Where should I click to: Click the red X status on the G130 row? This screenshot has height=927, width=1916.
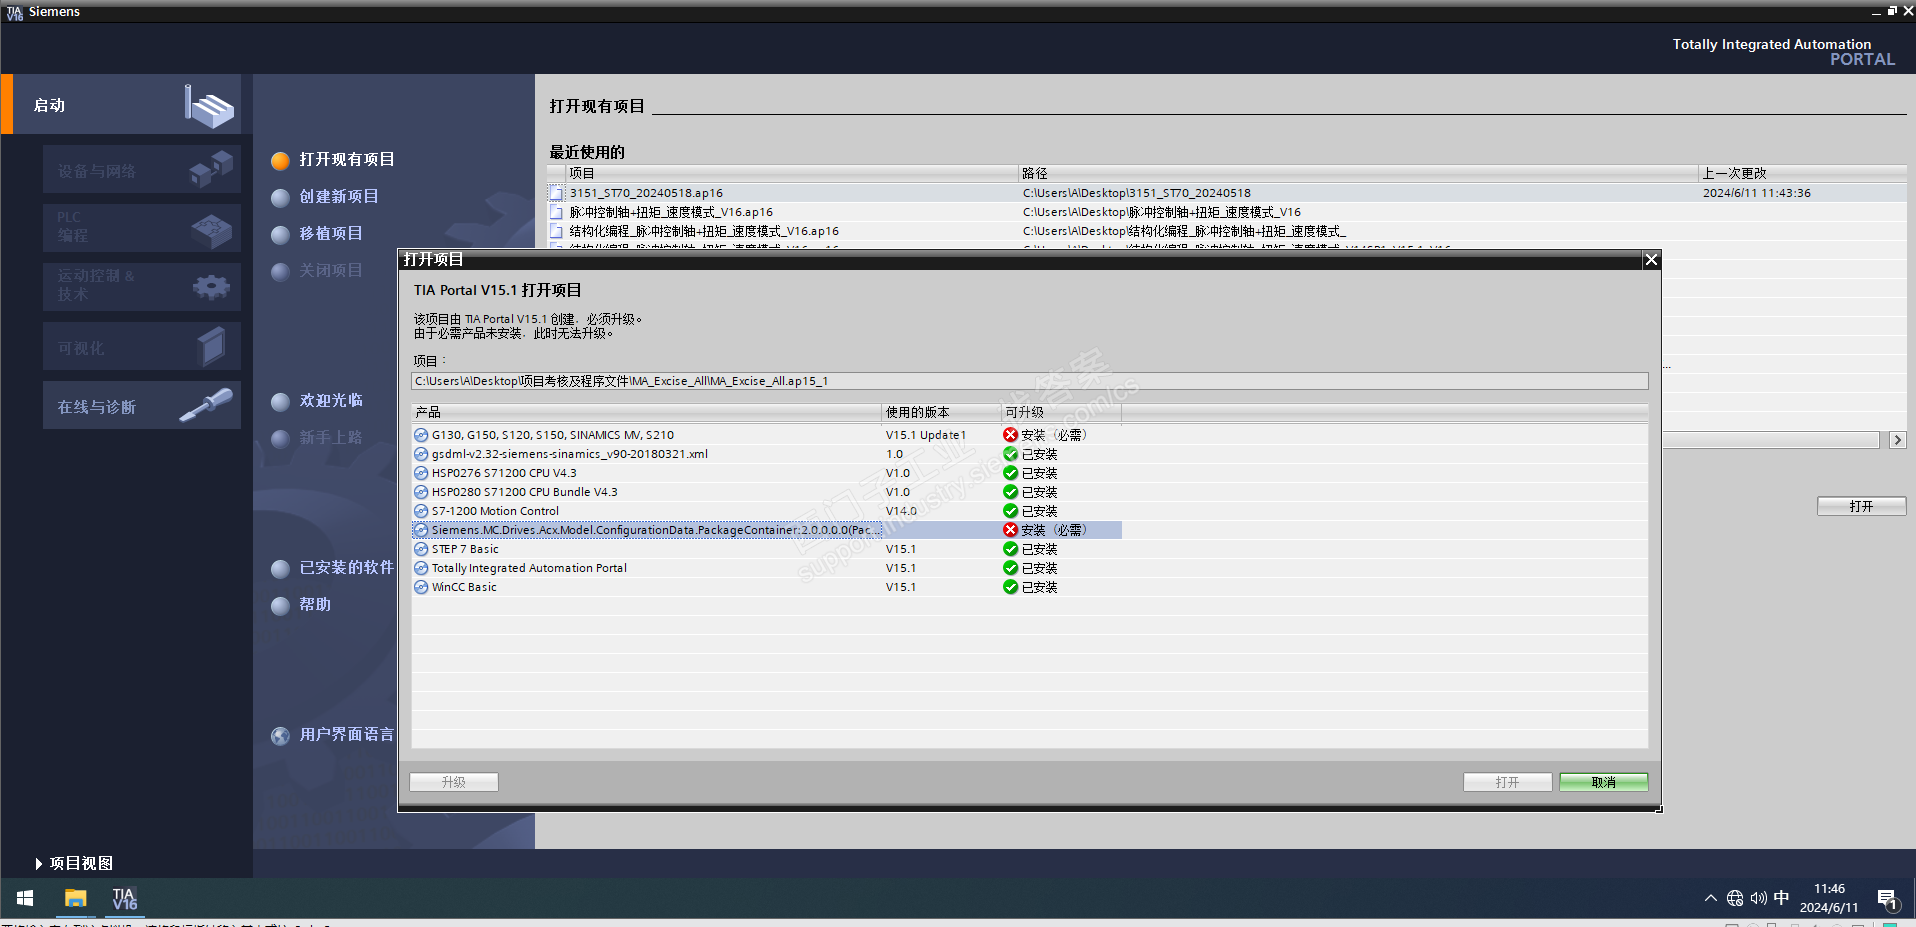[1010, 435]
